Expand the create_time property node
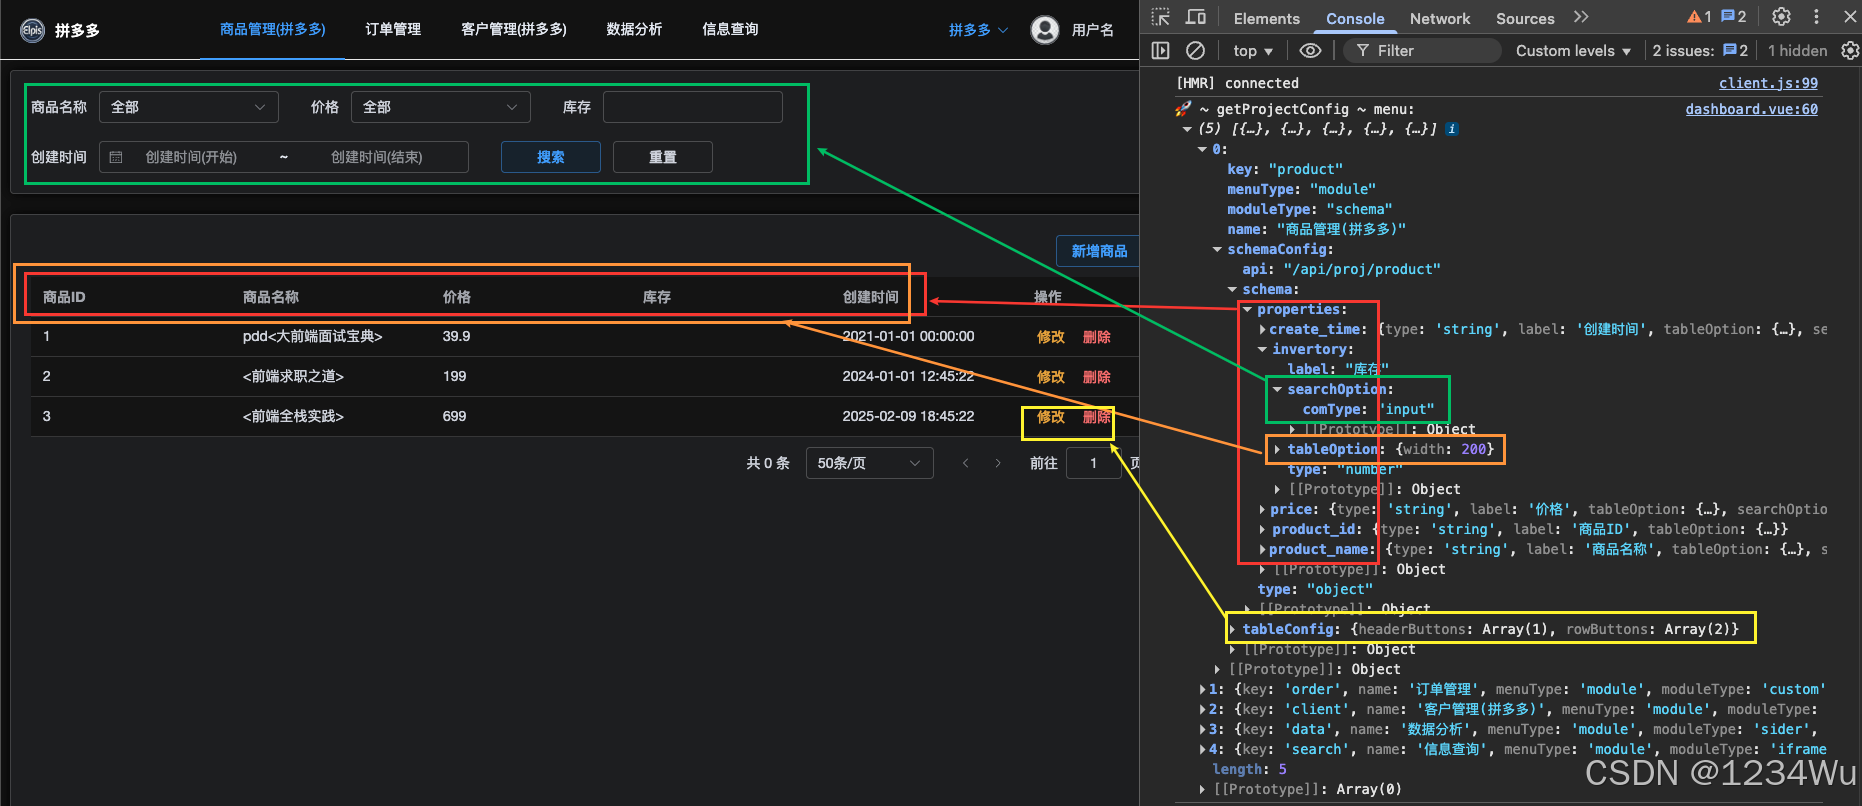Screen dimensions: 1862x806 pos(1263,329)
